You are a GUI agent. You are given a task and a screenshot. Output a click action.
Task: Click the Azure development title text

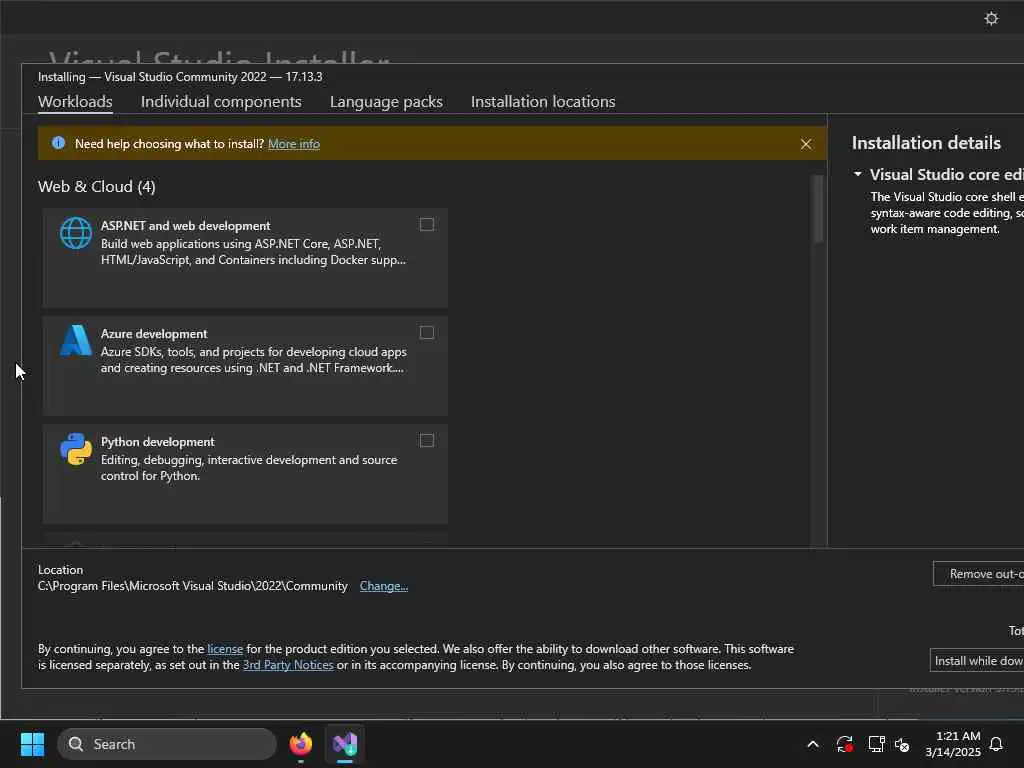153,334
